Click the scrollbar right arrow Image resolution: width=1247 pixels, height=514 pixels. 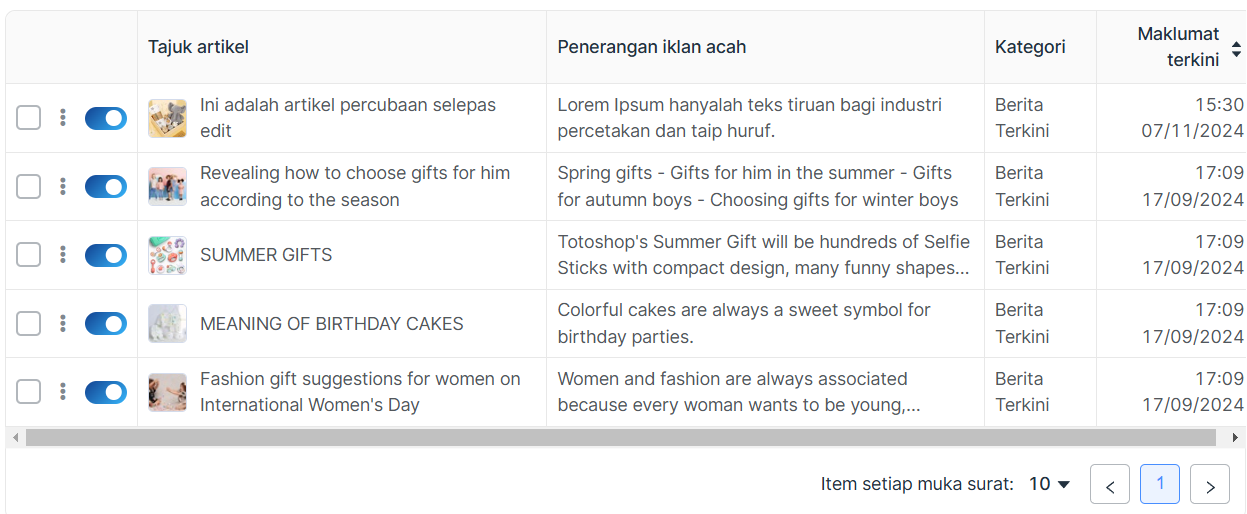[1235, 438]
